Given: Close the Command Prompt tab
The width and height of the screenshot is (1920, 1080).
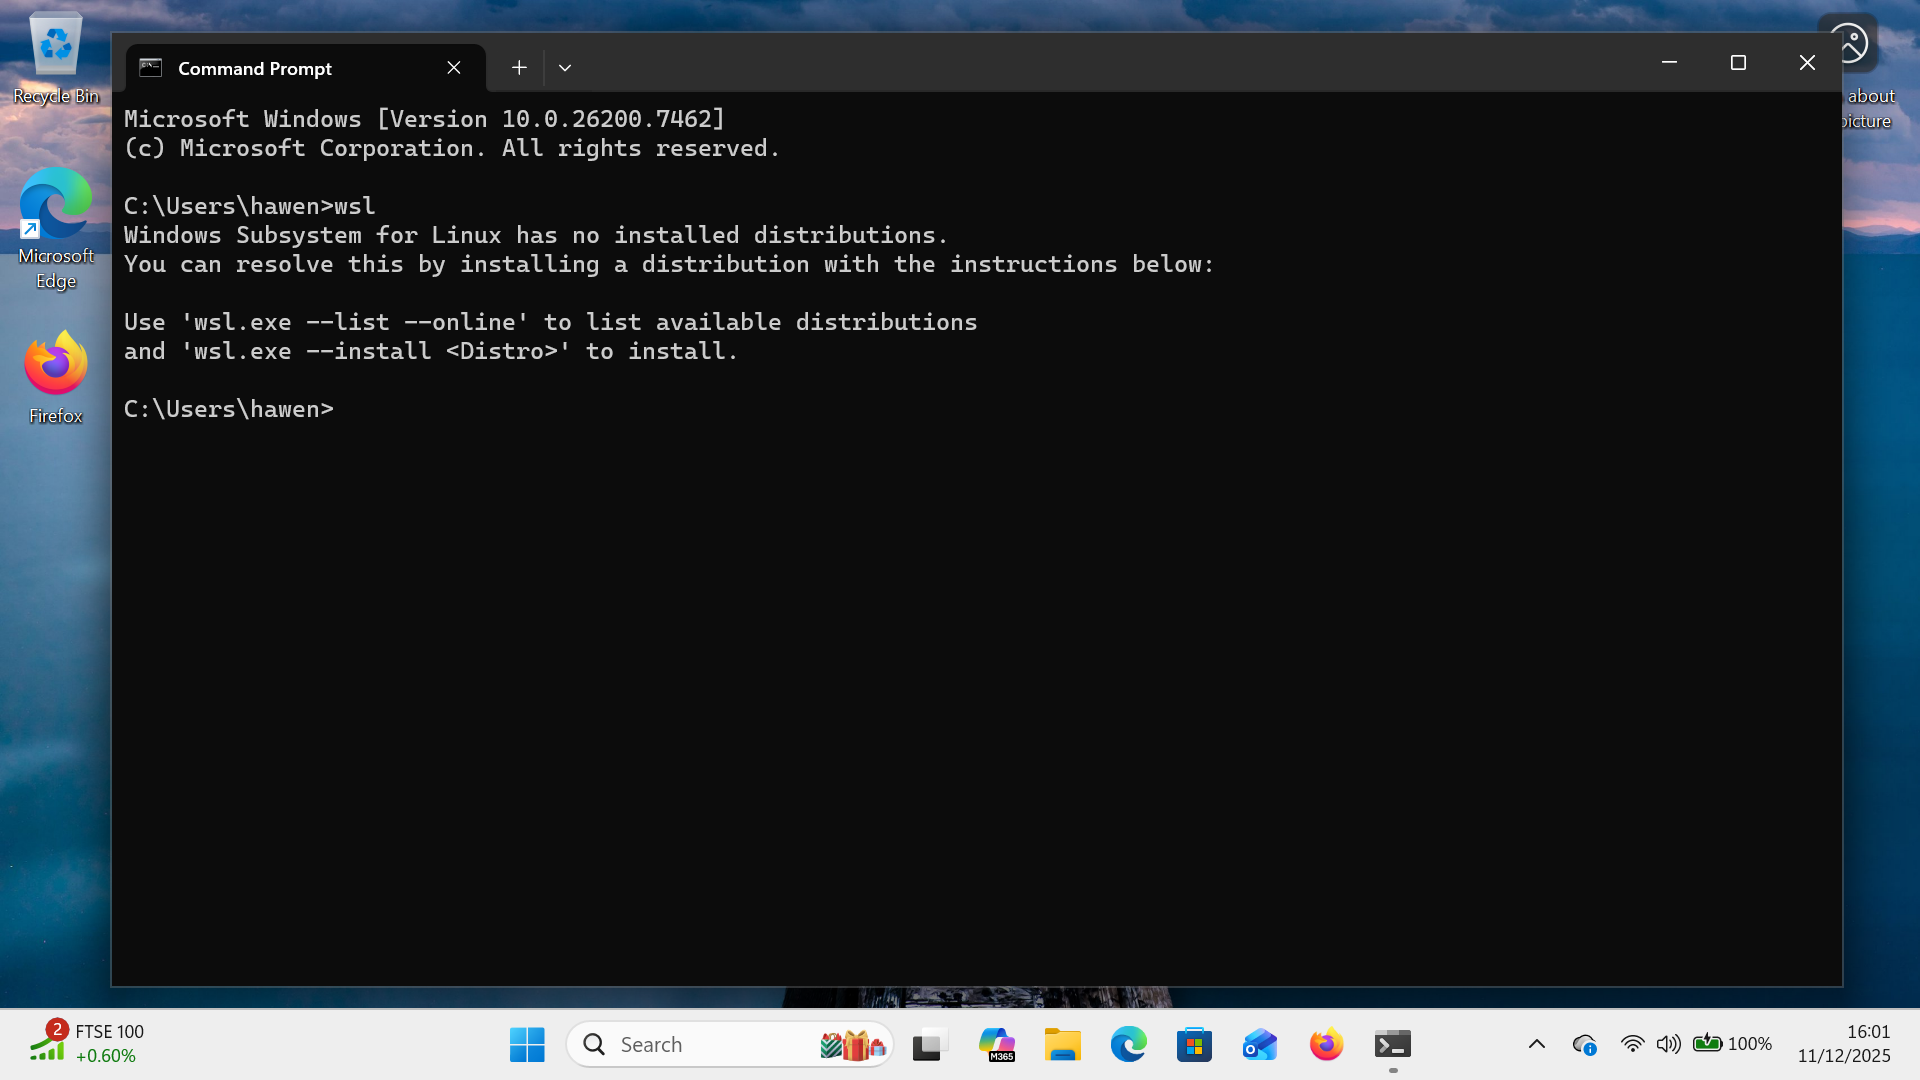Looking at the screenshot, I should point(454,68).
